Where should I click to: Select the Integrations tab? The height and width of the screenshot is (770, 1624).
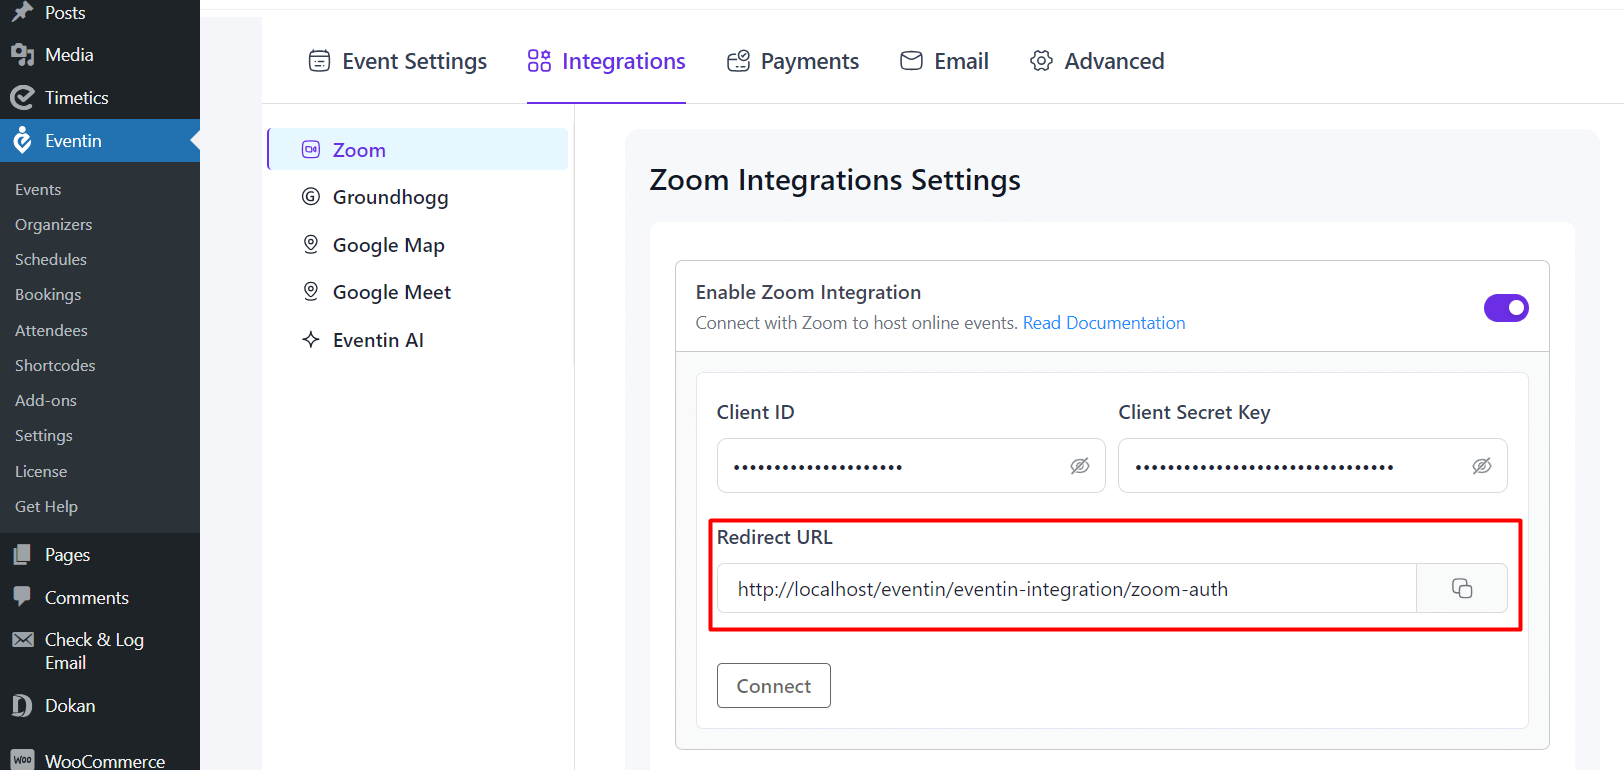pos(606,61)
